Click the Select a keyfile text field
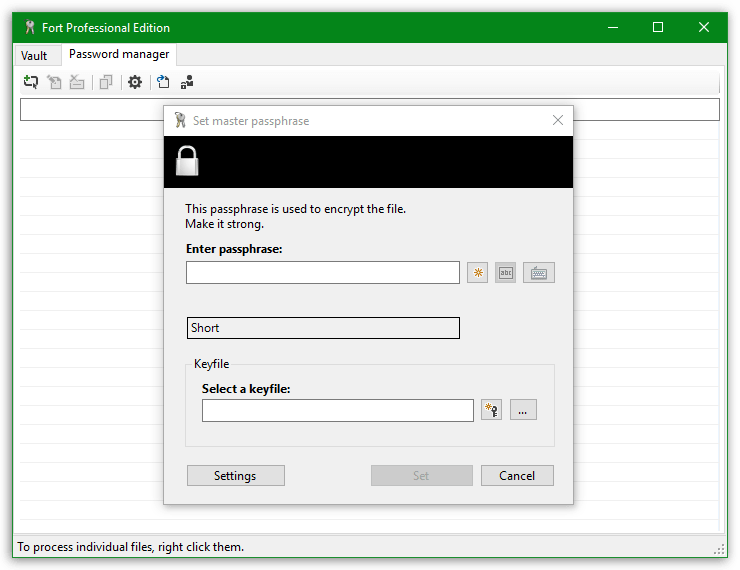Screen dimensions: 740x570 (x=337, y=410)
